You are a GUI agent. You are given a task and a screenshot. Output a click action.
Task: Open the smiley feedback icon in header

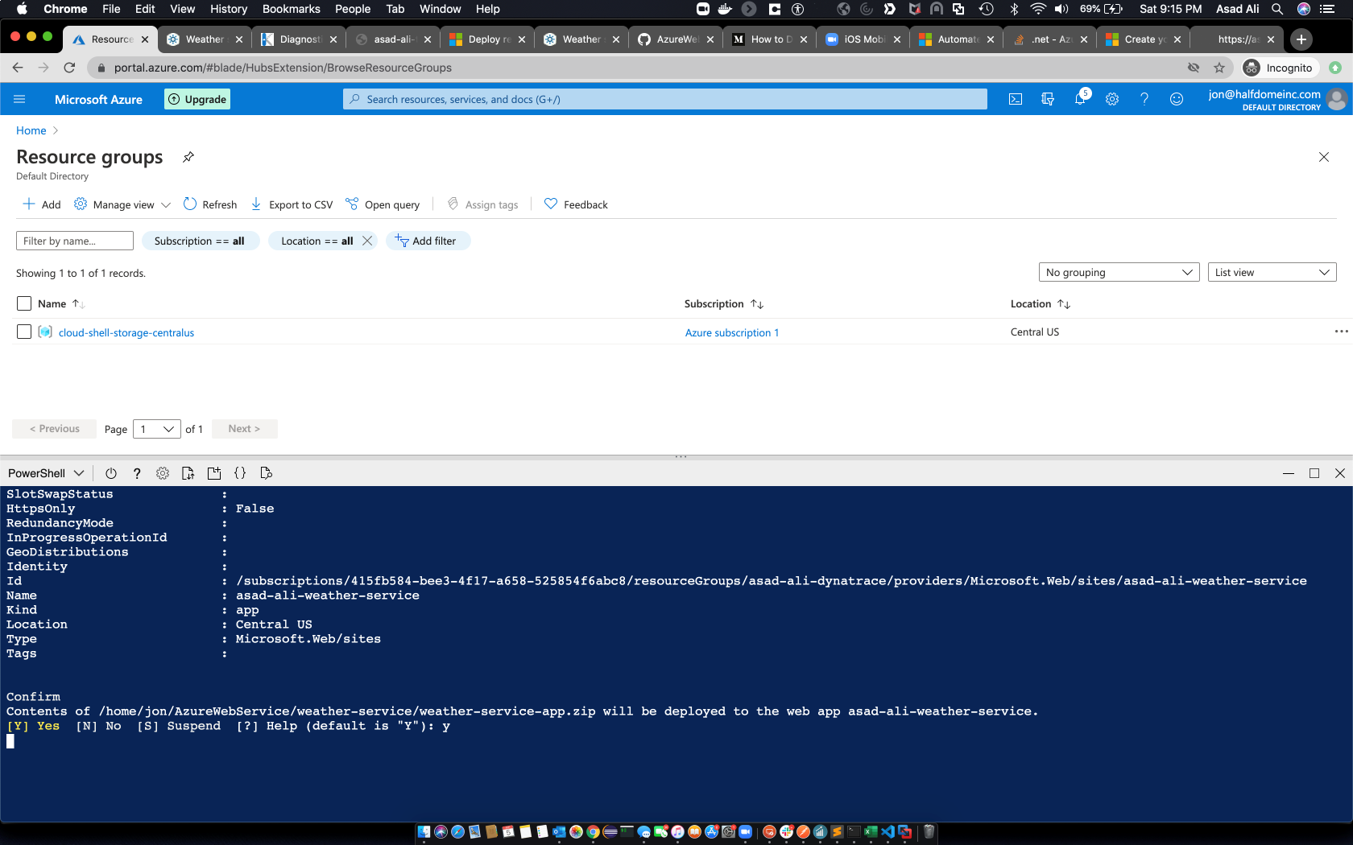point(1176,99)
